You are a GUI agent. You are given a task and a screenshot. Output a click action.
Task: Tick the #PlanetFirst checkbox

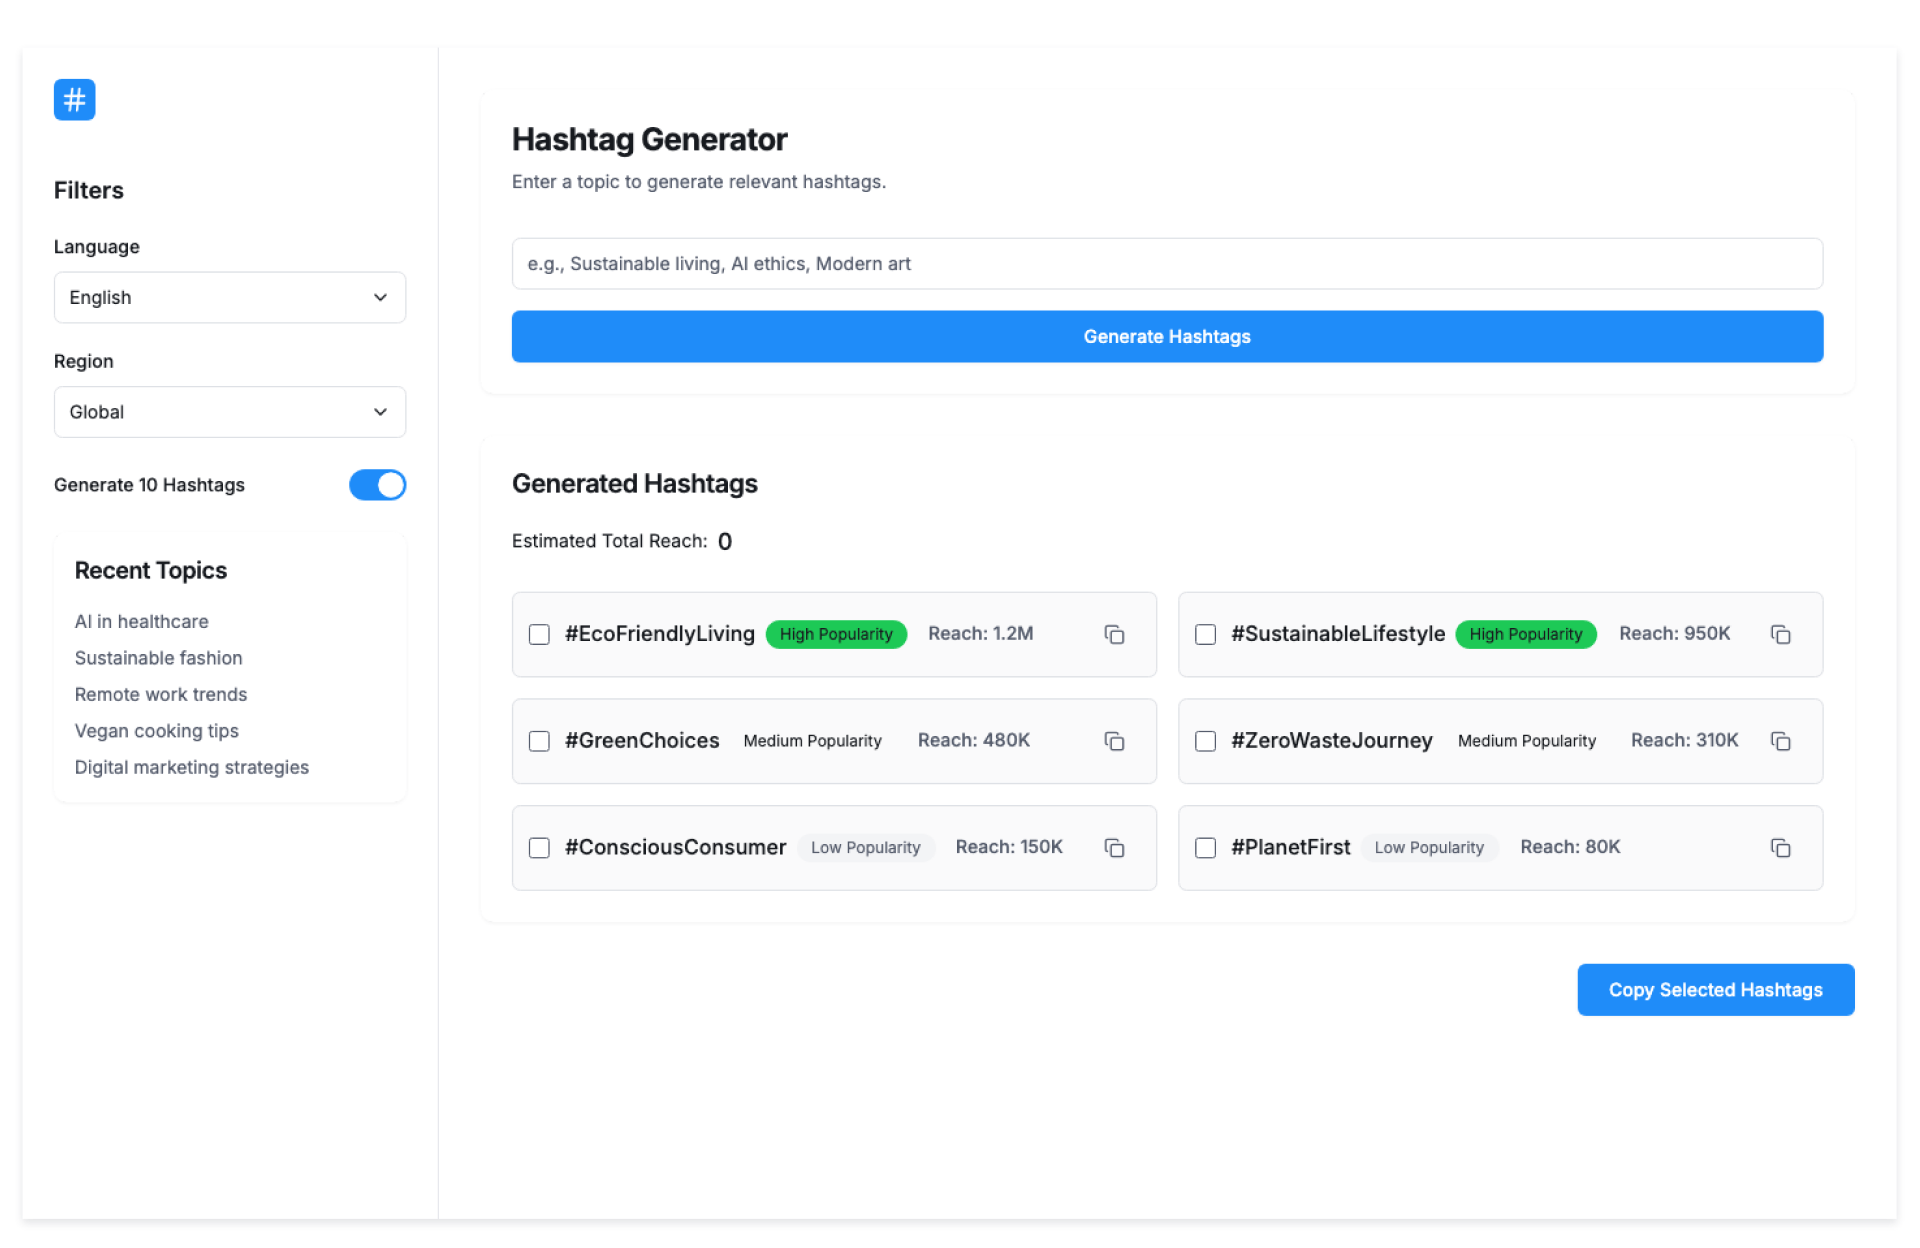[1205, 848]
